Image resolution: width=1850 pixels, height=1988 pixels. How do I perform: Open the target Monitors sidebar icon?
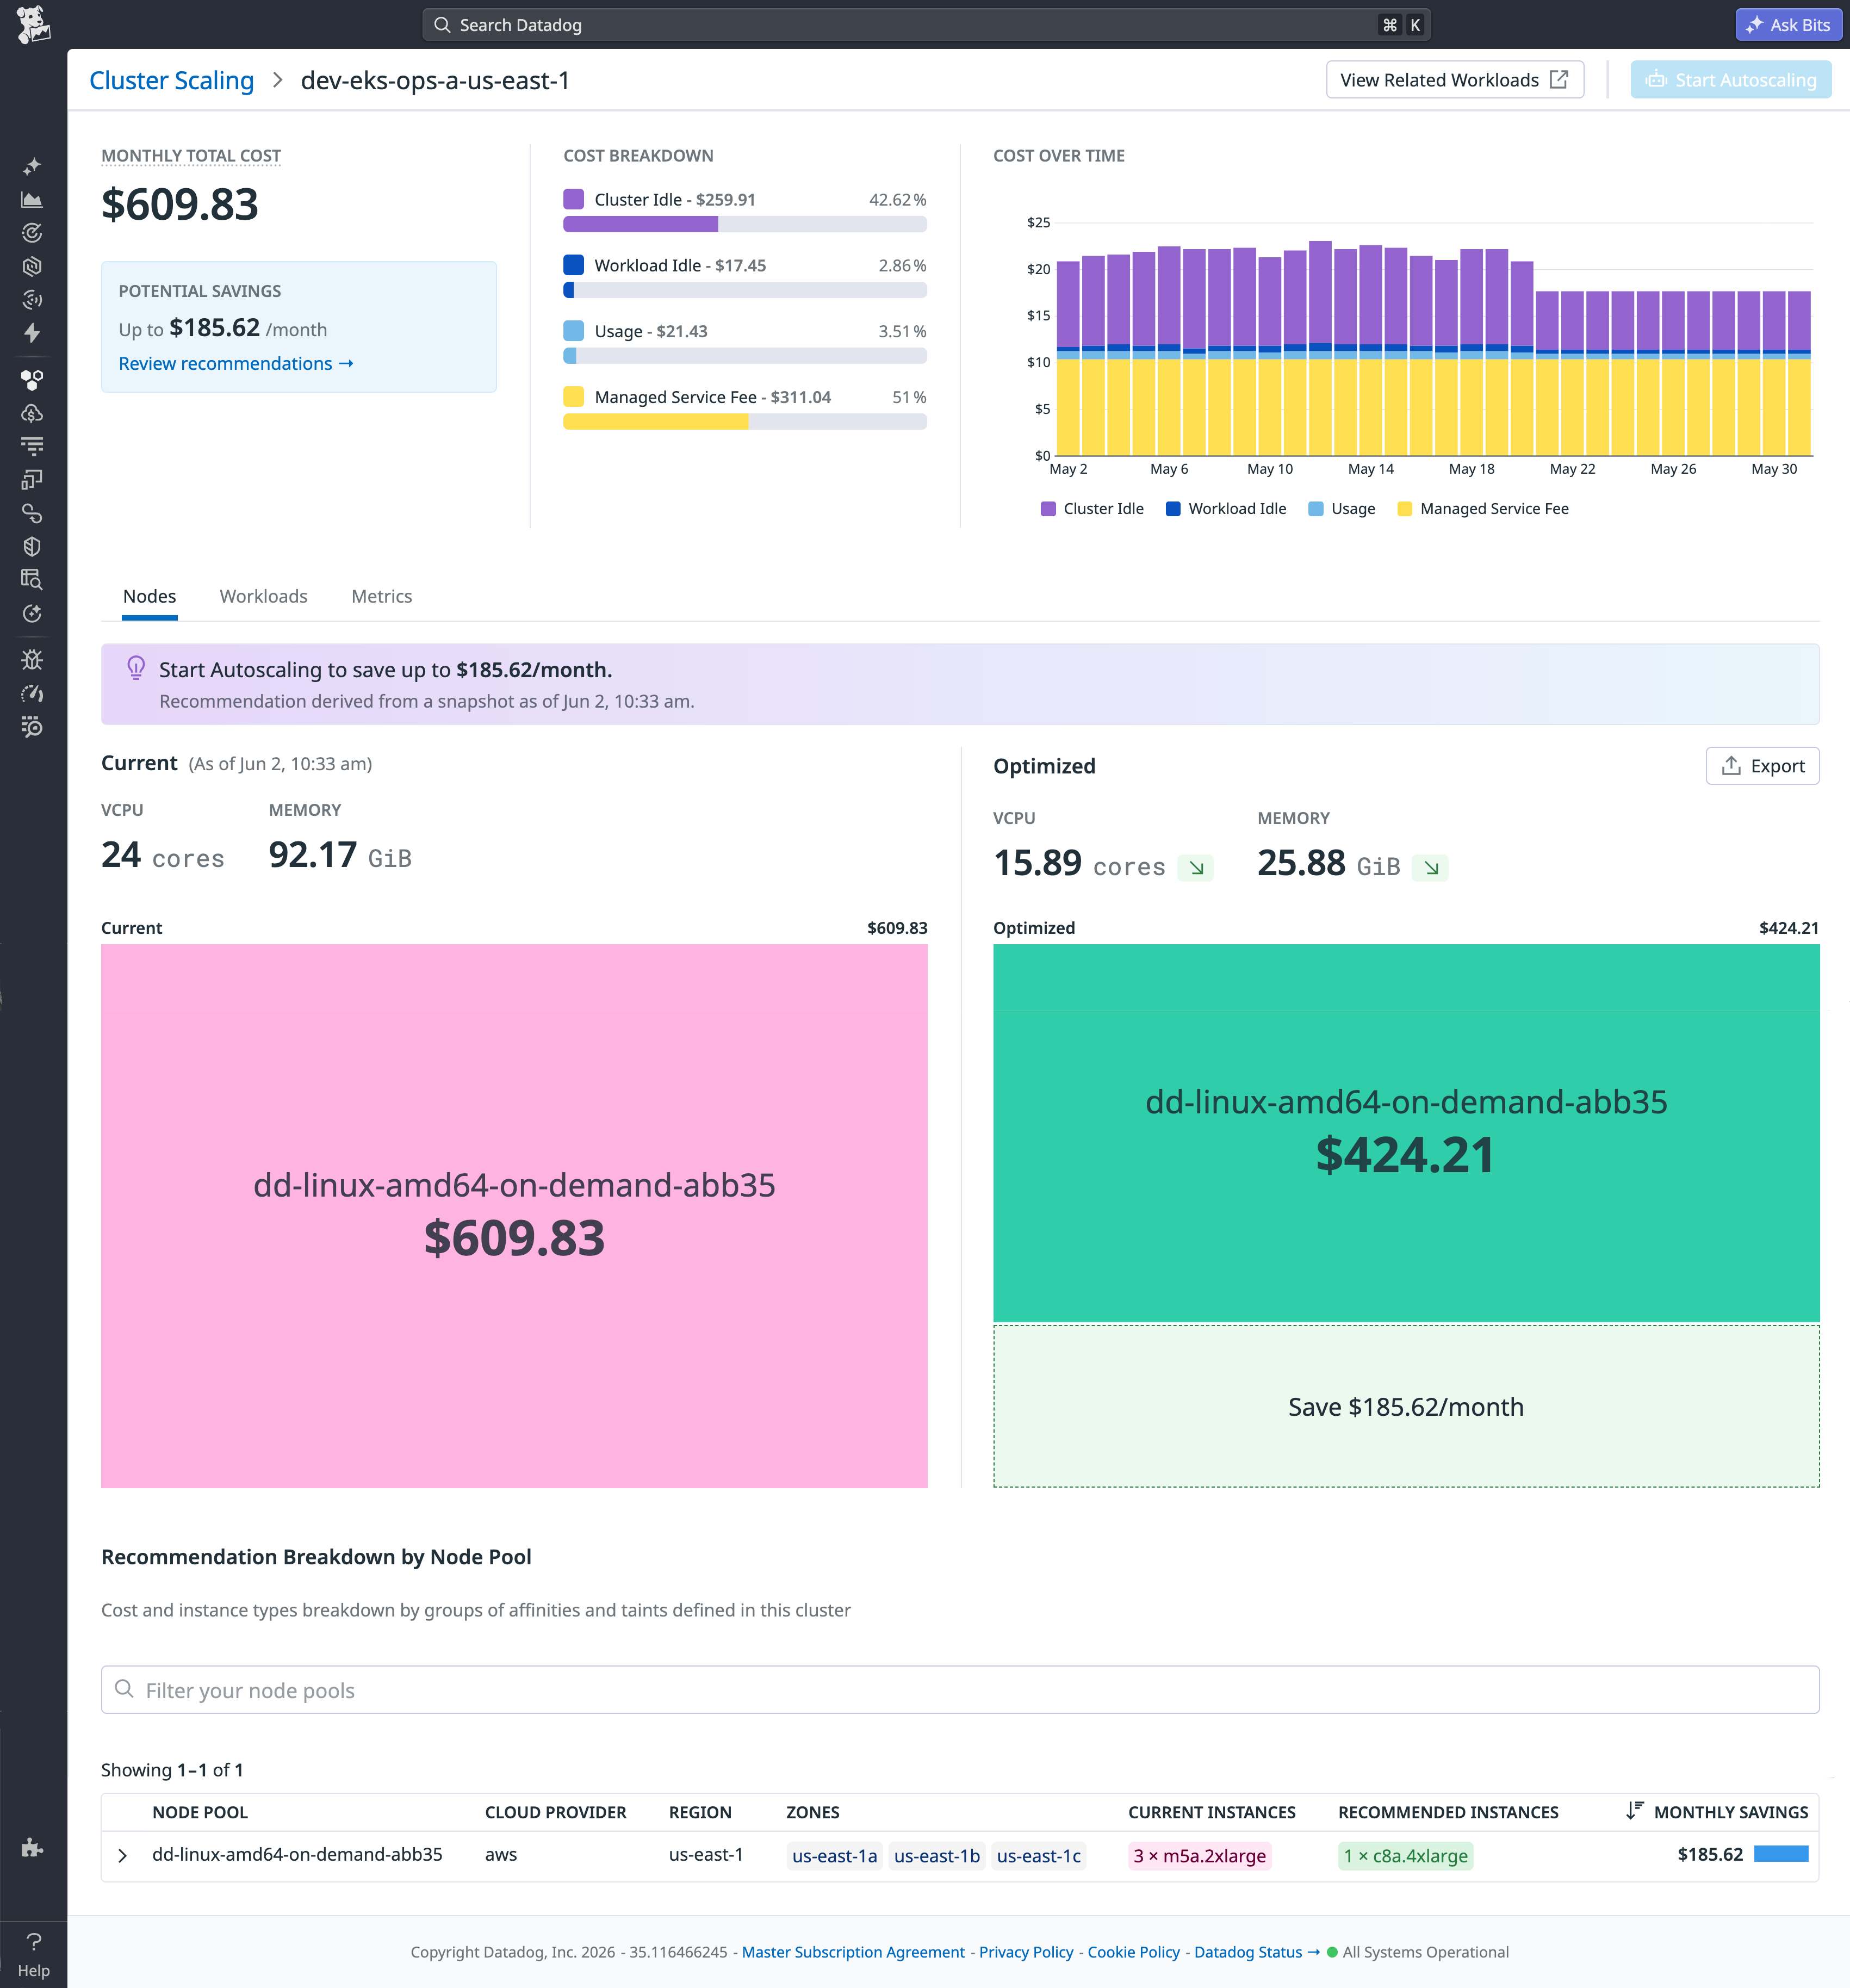click(x=32, y=233)
